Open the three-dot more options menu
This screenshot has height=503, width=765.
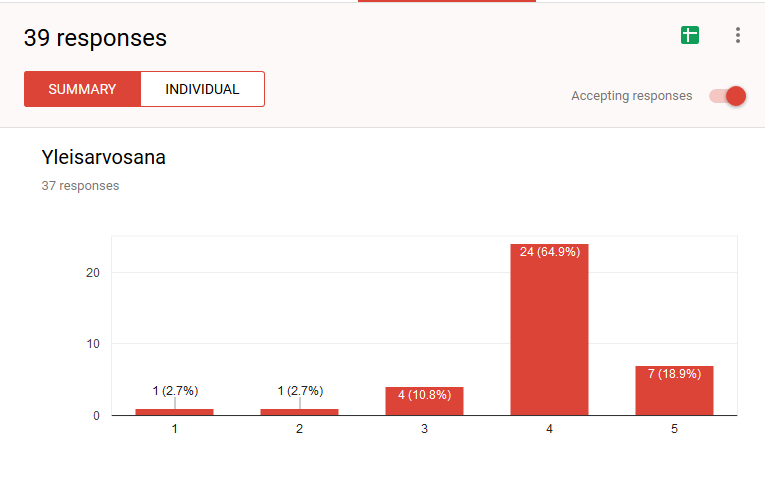point(738,36)
